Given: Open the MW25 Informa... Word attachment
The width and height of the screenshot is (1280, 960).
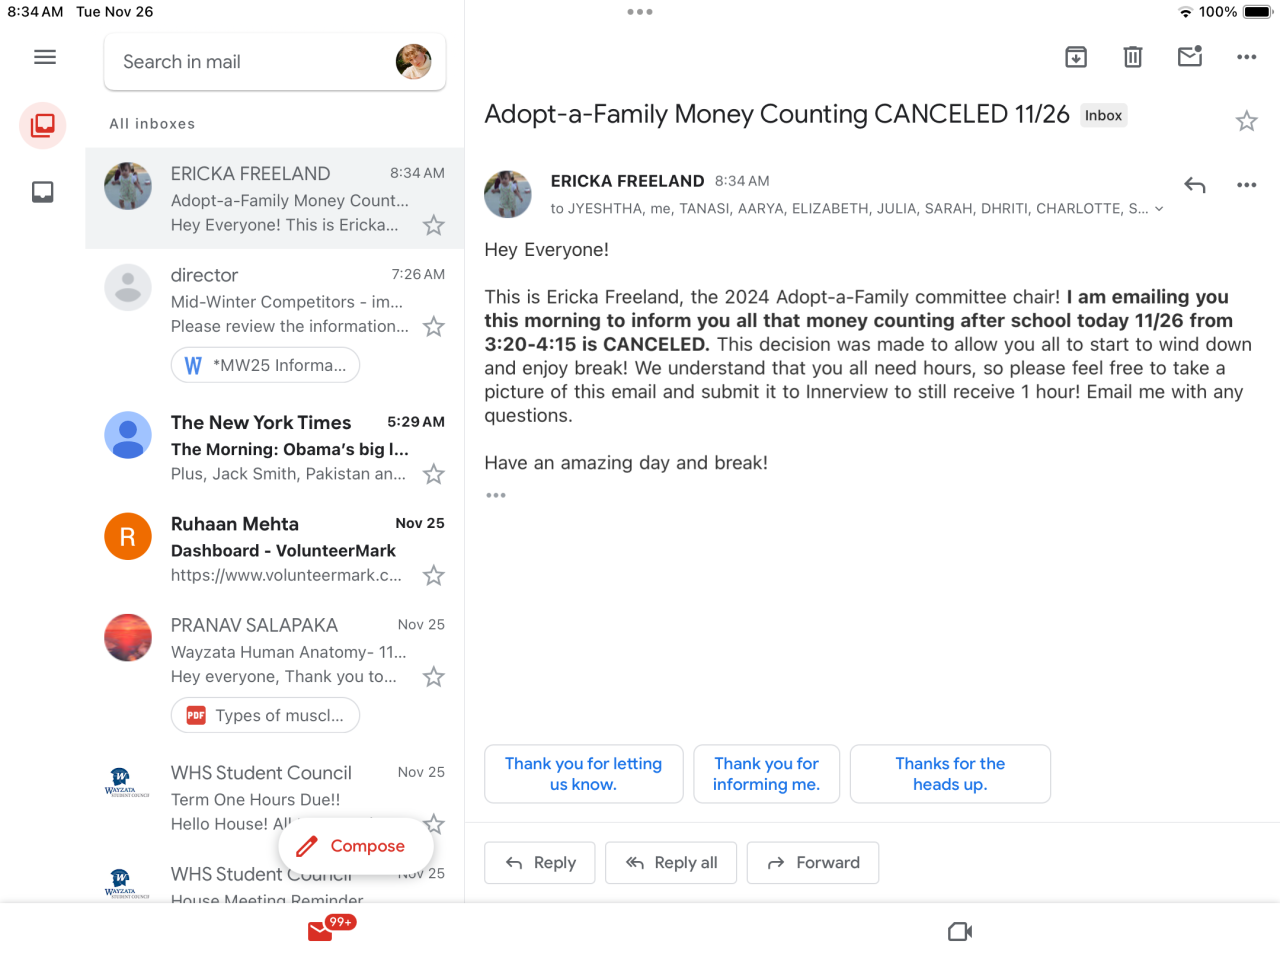Looking at the screenshot, I should [x=265, y=365].
